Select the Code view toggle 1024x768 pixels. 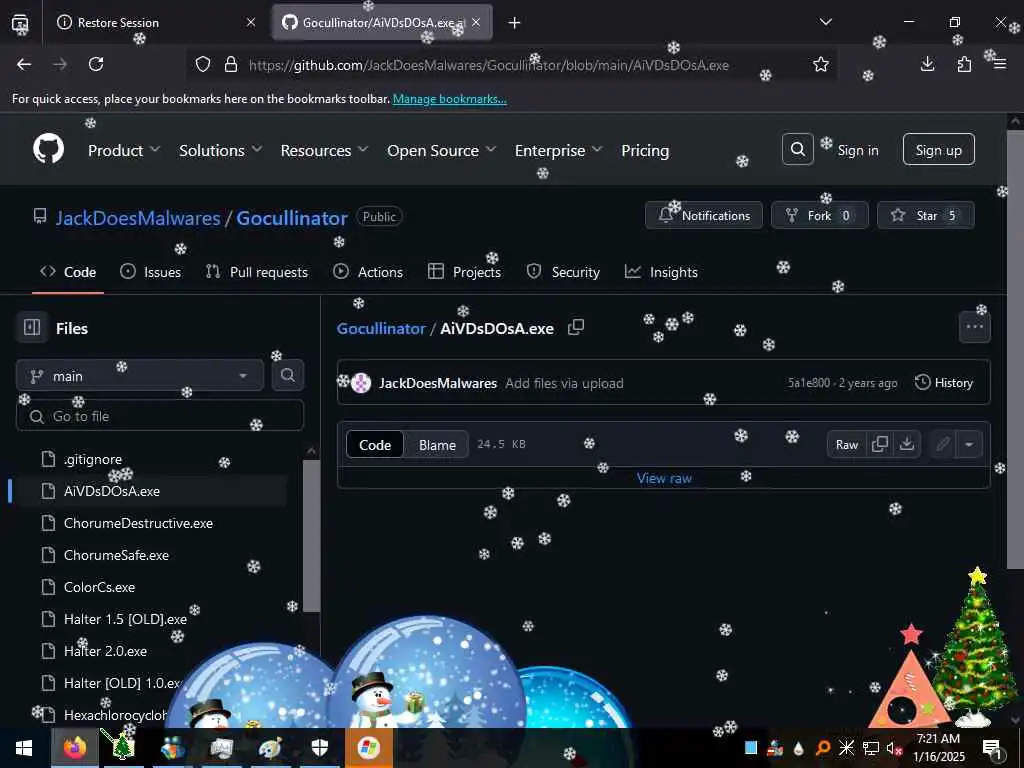point(375,445)
